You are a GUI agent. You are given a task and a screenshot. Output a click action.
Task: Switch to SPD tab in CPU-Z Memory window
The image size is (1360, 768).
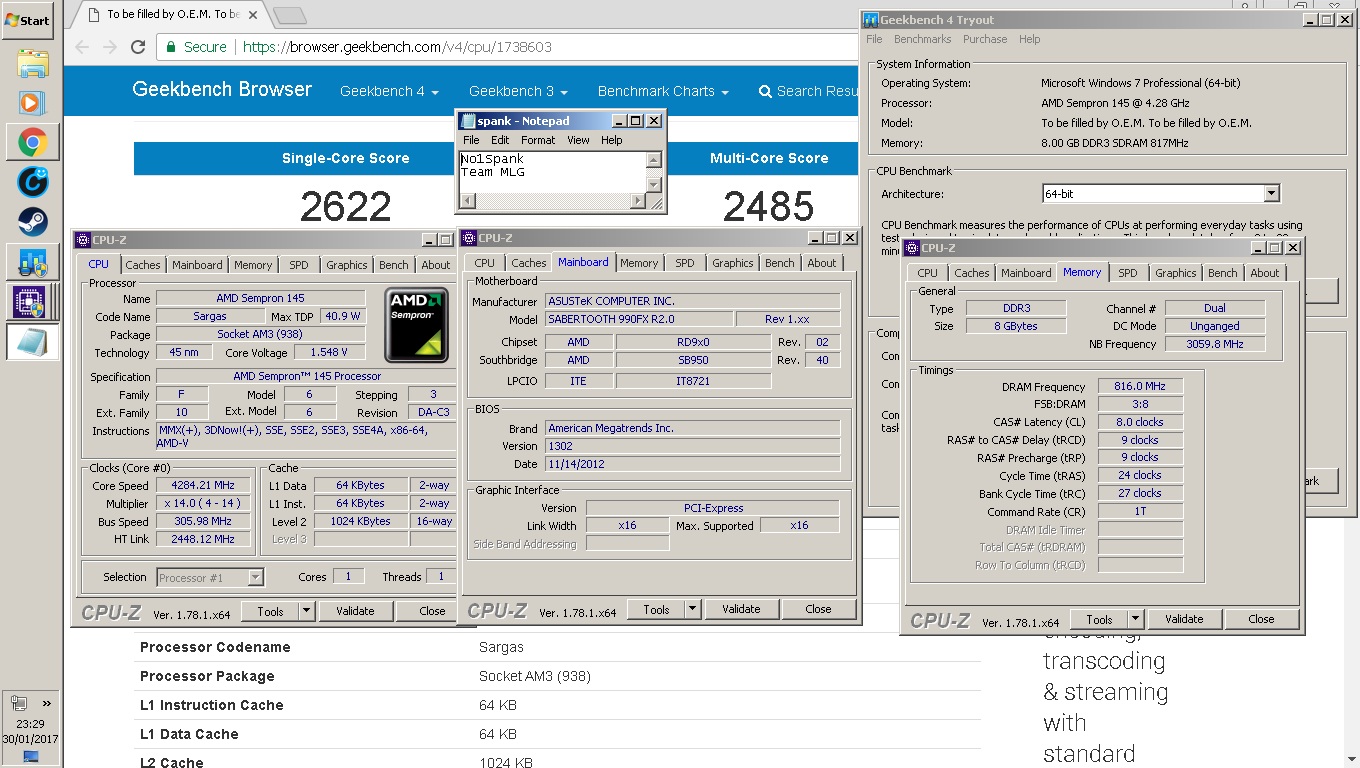[1128, 273]
